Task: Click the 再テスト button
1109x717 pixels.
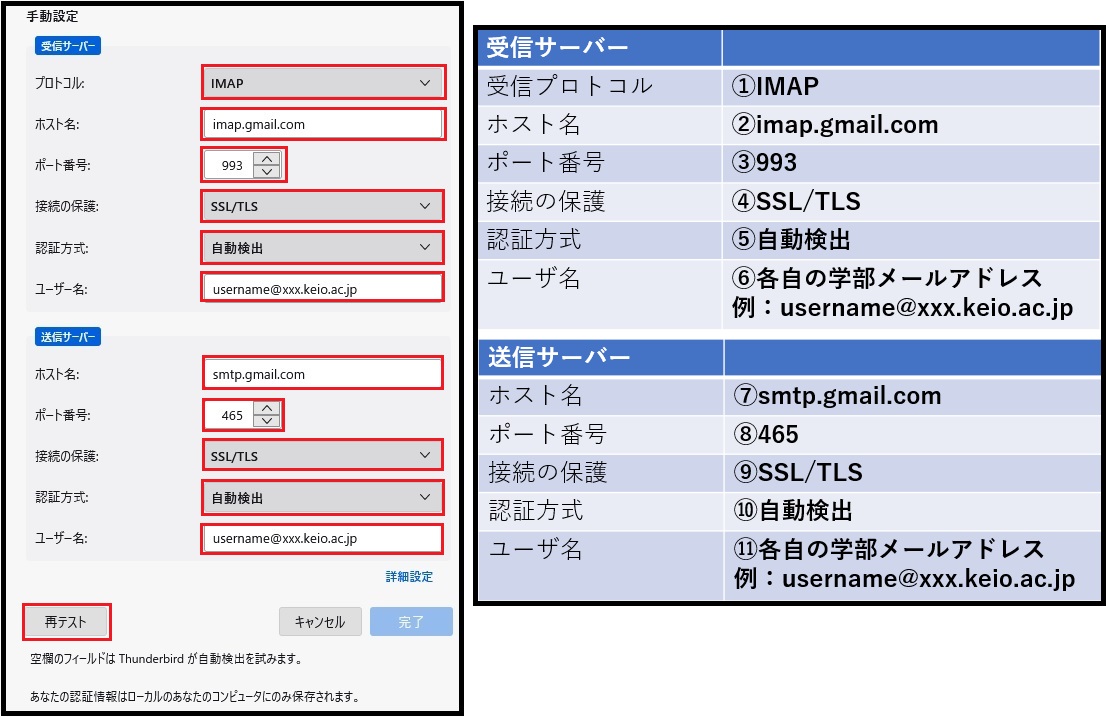Action: click(x=66, y=622)
